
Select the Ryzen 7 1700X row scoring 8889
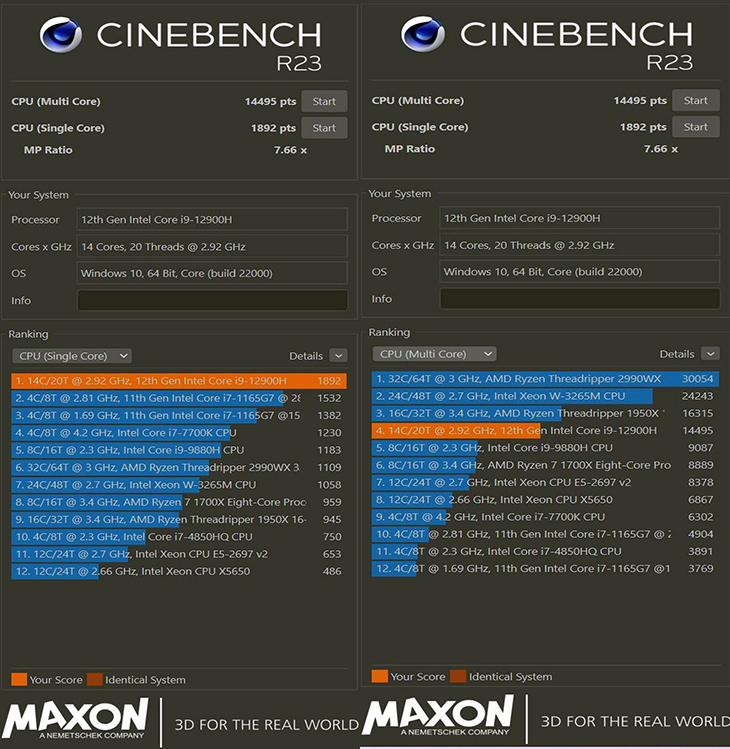[545, 465]
